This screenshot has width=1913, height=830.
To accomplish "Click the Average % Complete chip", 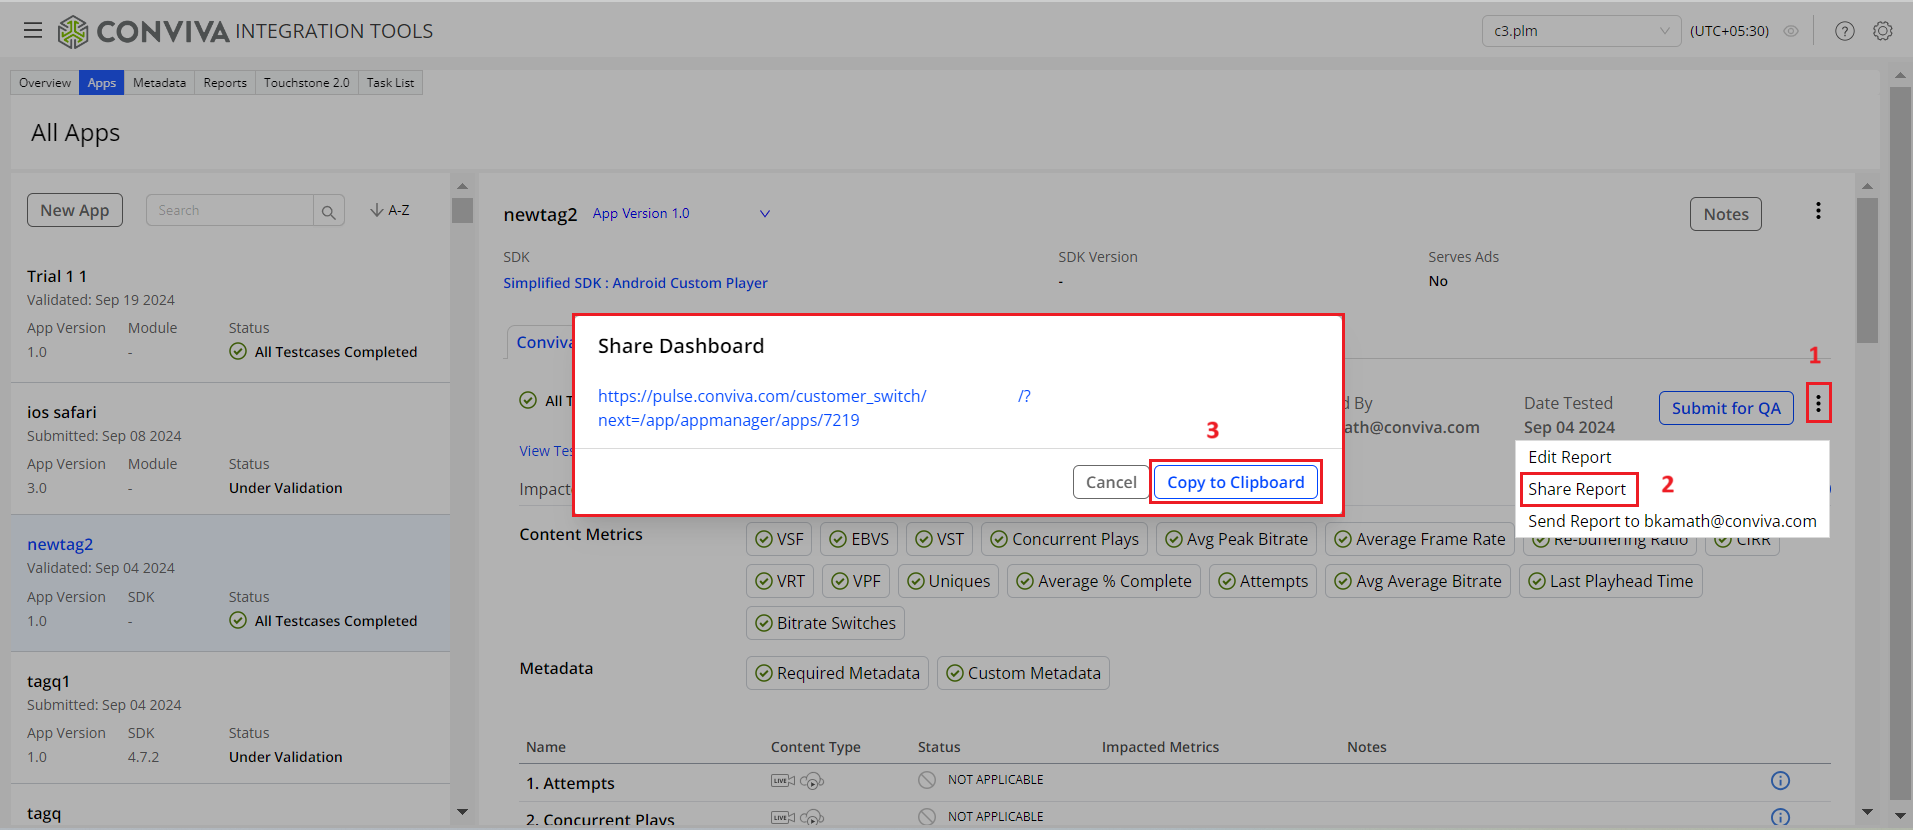I will 1105,581.
